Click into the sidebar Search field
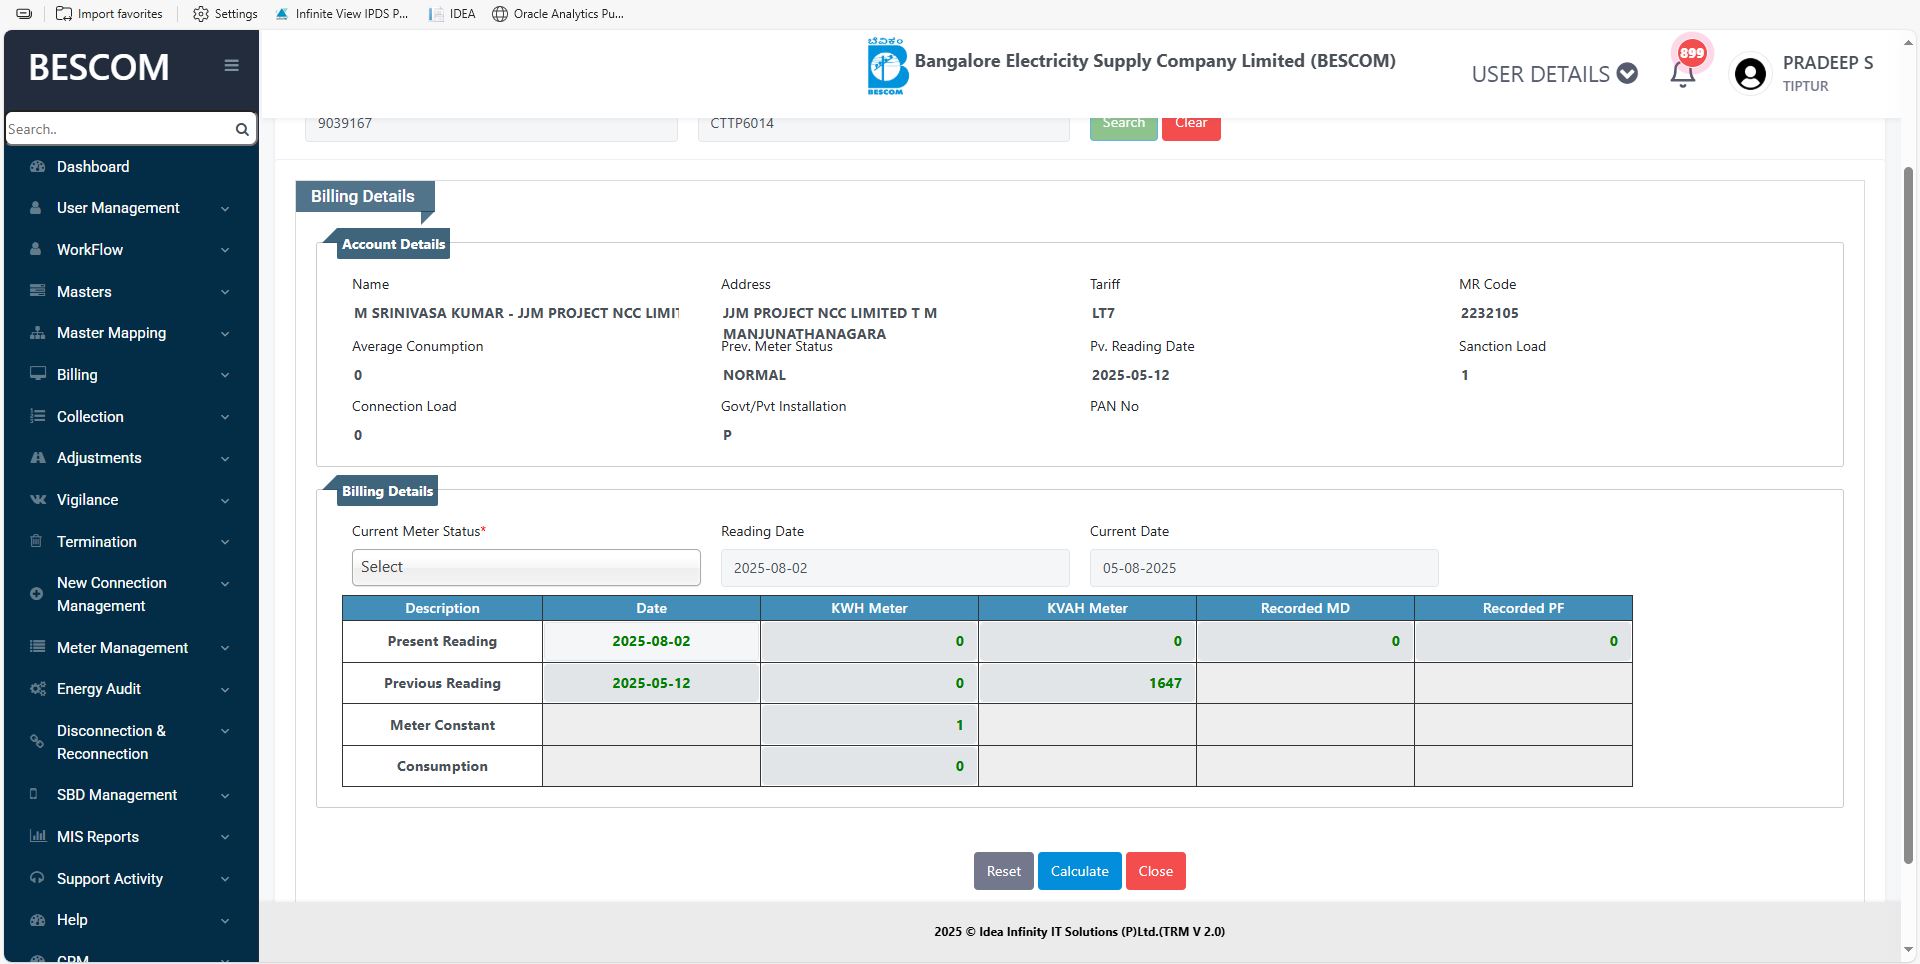 coord(118,130)
